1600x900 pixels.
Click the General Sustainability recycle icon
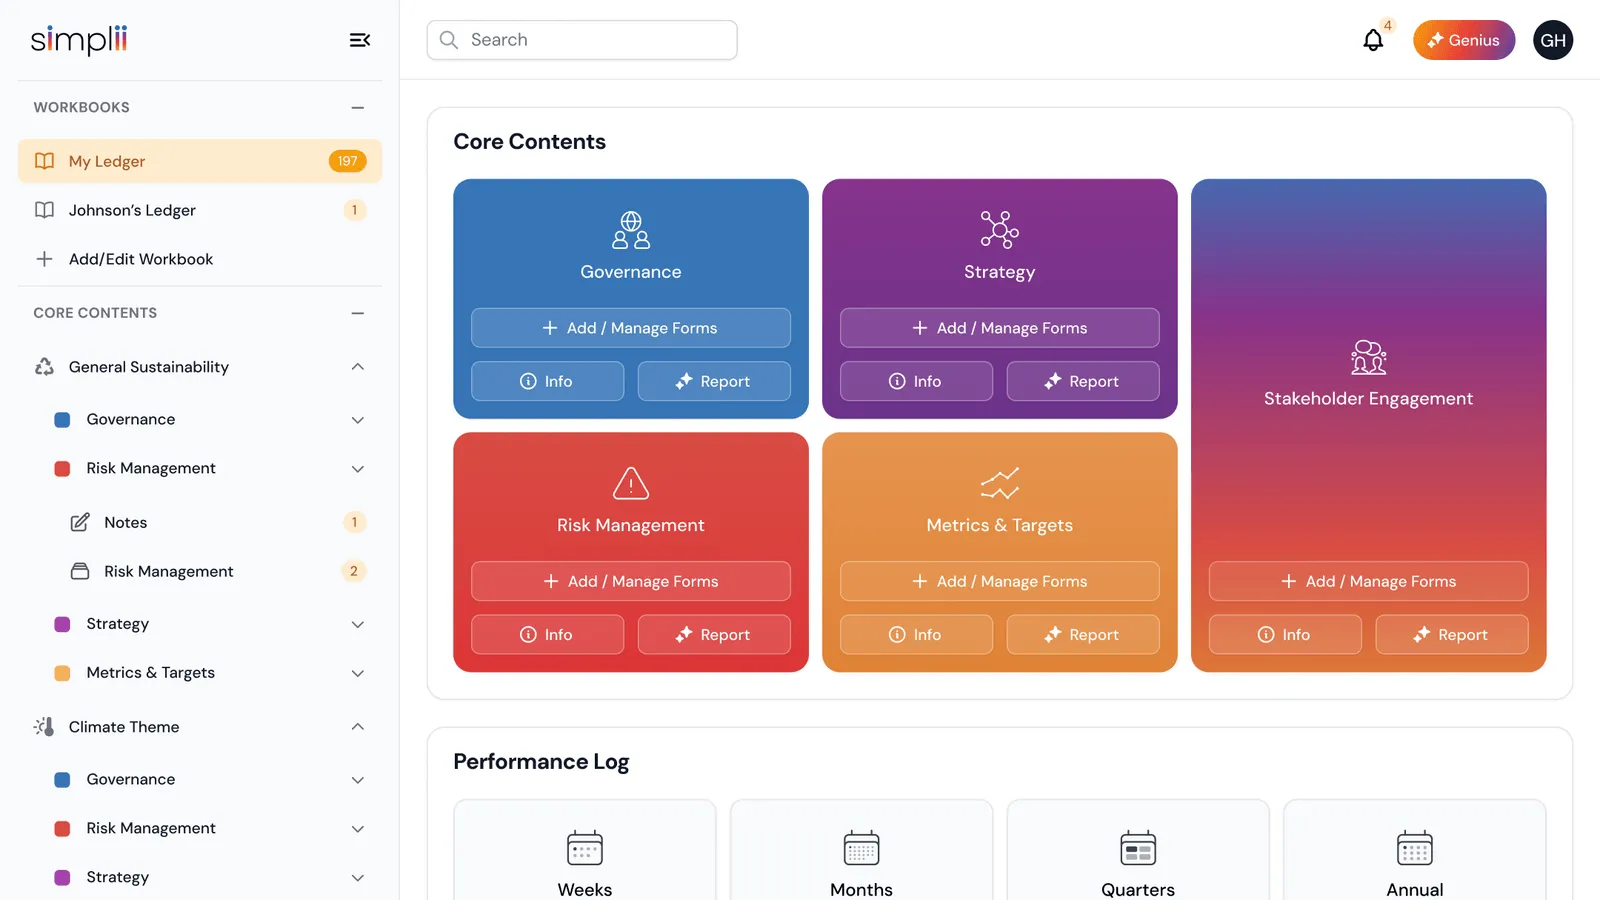(x=44, y=367)
